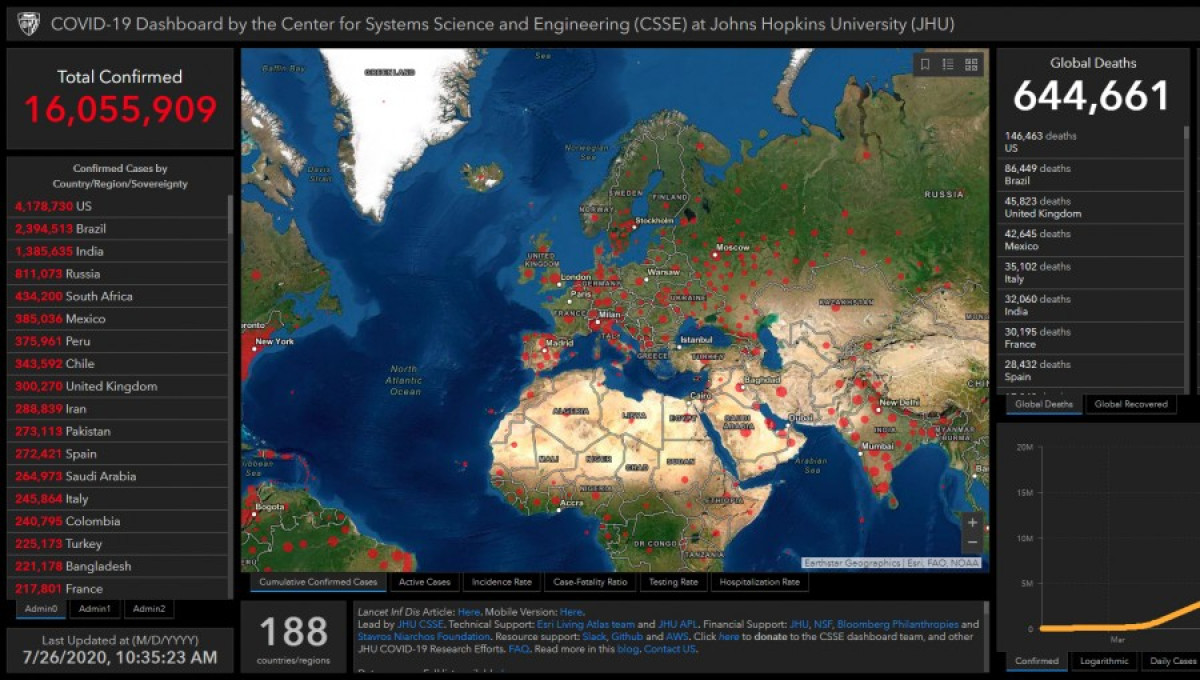Viewport: 1200px width, 680px height.
Task: Switch to the Hospitalization Rate tab
Action: [759, 582]
